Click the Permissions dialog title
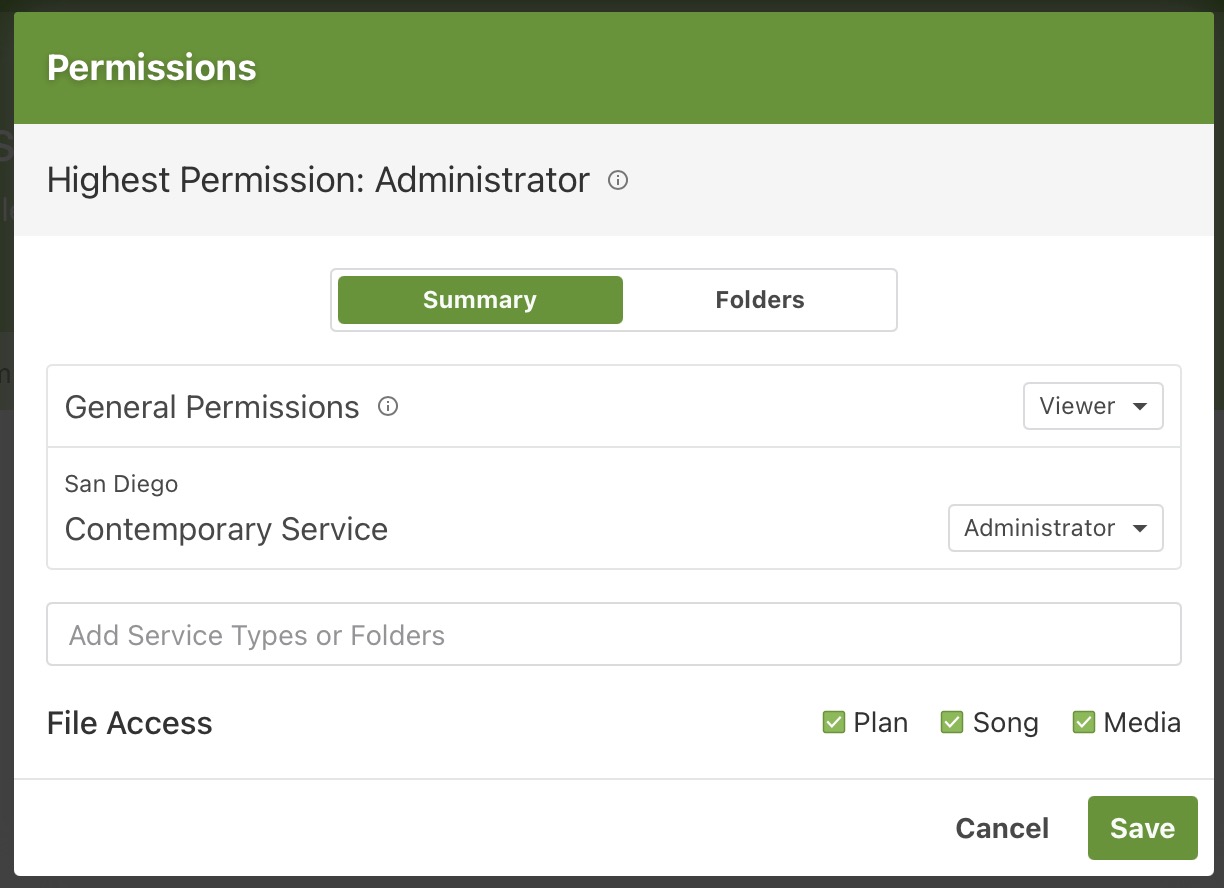 [x=152, y=68]
